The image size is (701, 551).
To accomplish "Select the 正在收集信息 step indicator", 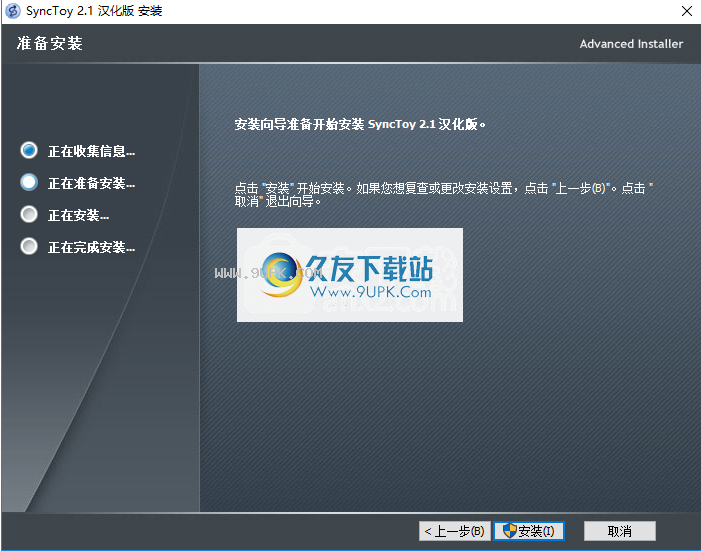I will tap(29, 150).
